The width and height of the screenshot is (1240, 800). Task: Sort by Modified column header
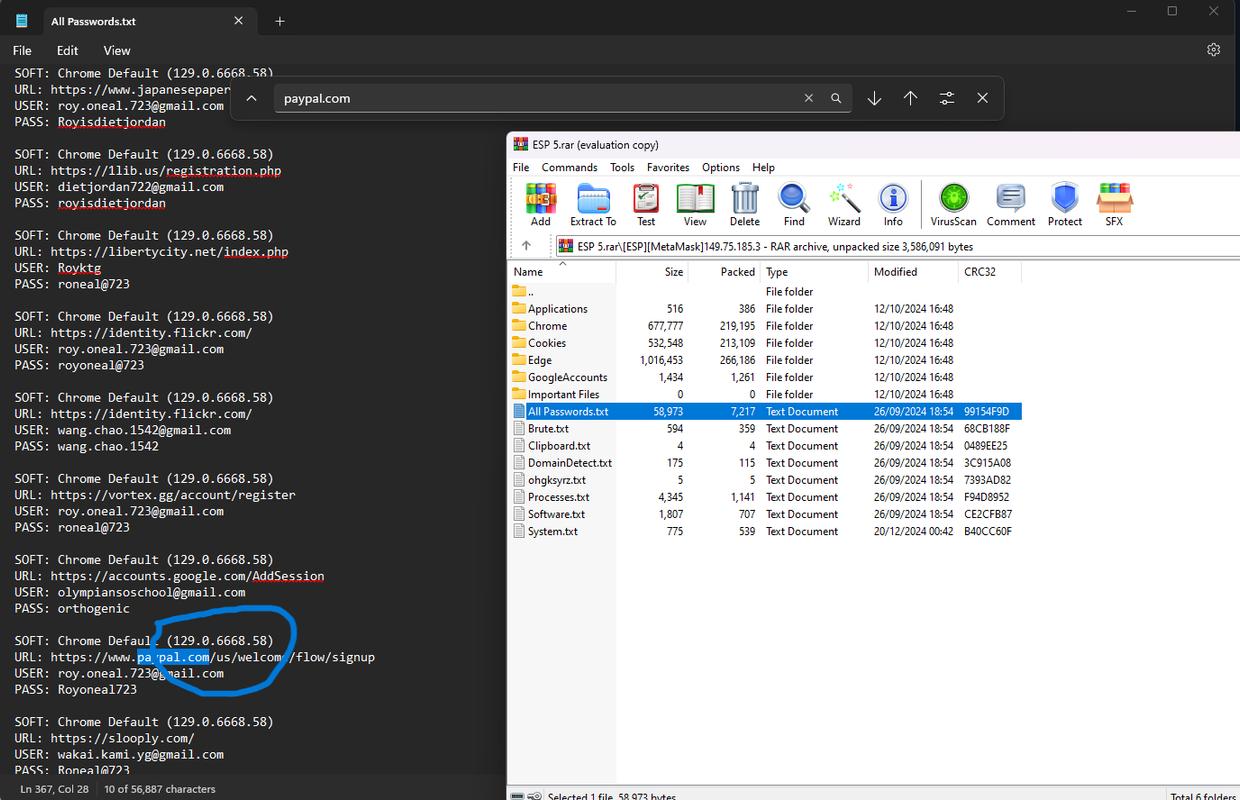coord(914,271)
